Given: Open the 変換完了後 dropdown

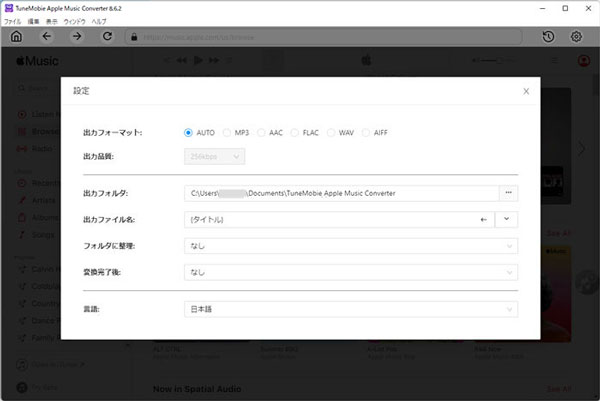Looking at the screenshot, I should (351, 272).
